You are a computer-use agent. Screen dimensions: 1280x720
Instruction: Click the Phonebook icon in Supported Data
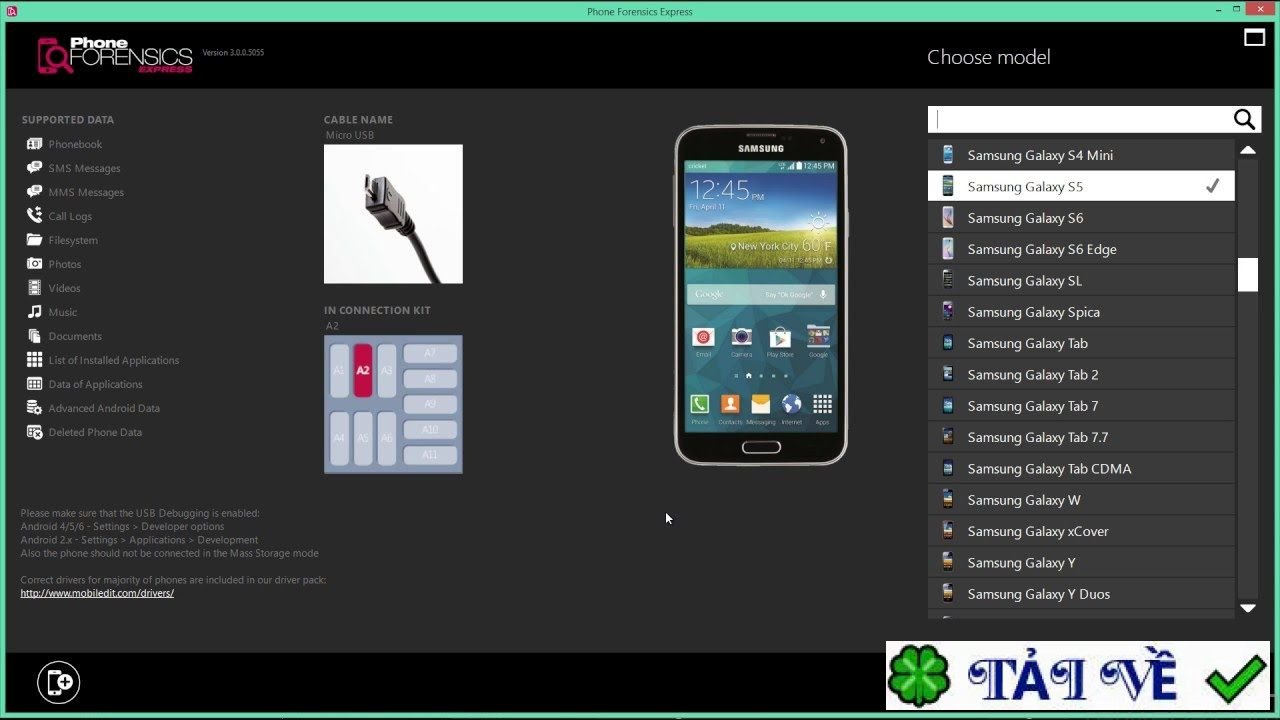click(34, 144)
